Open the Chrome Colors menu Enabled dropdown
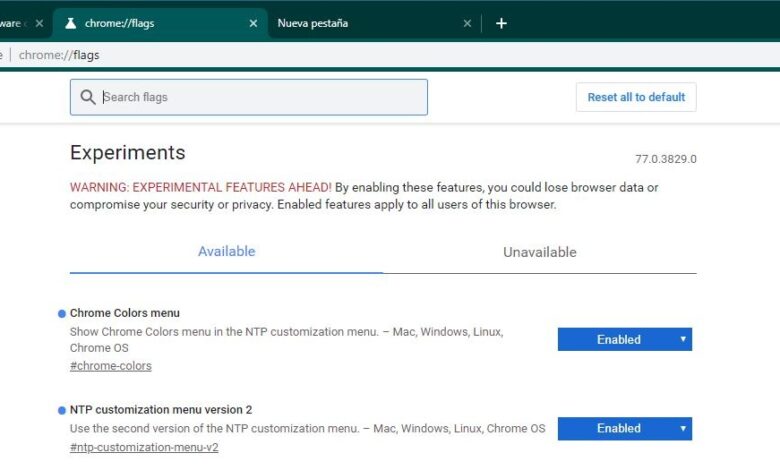The width and height of the screenshot is (780, 470). pos(624,340)
